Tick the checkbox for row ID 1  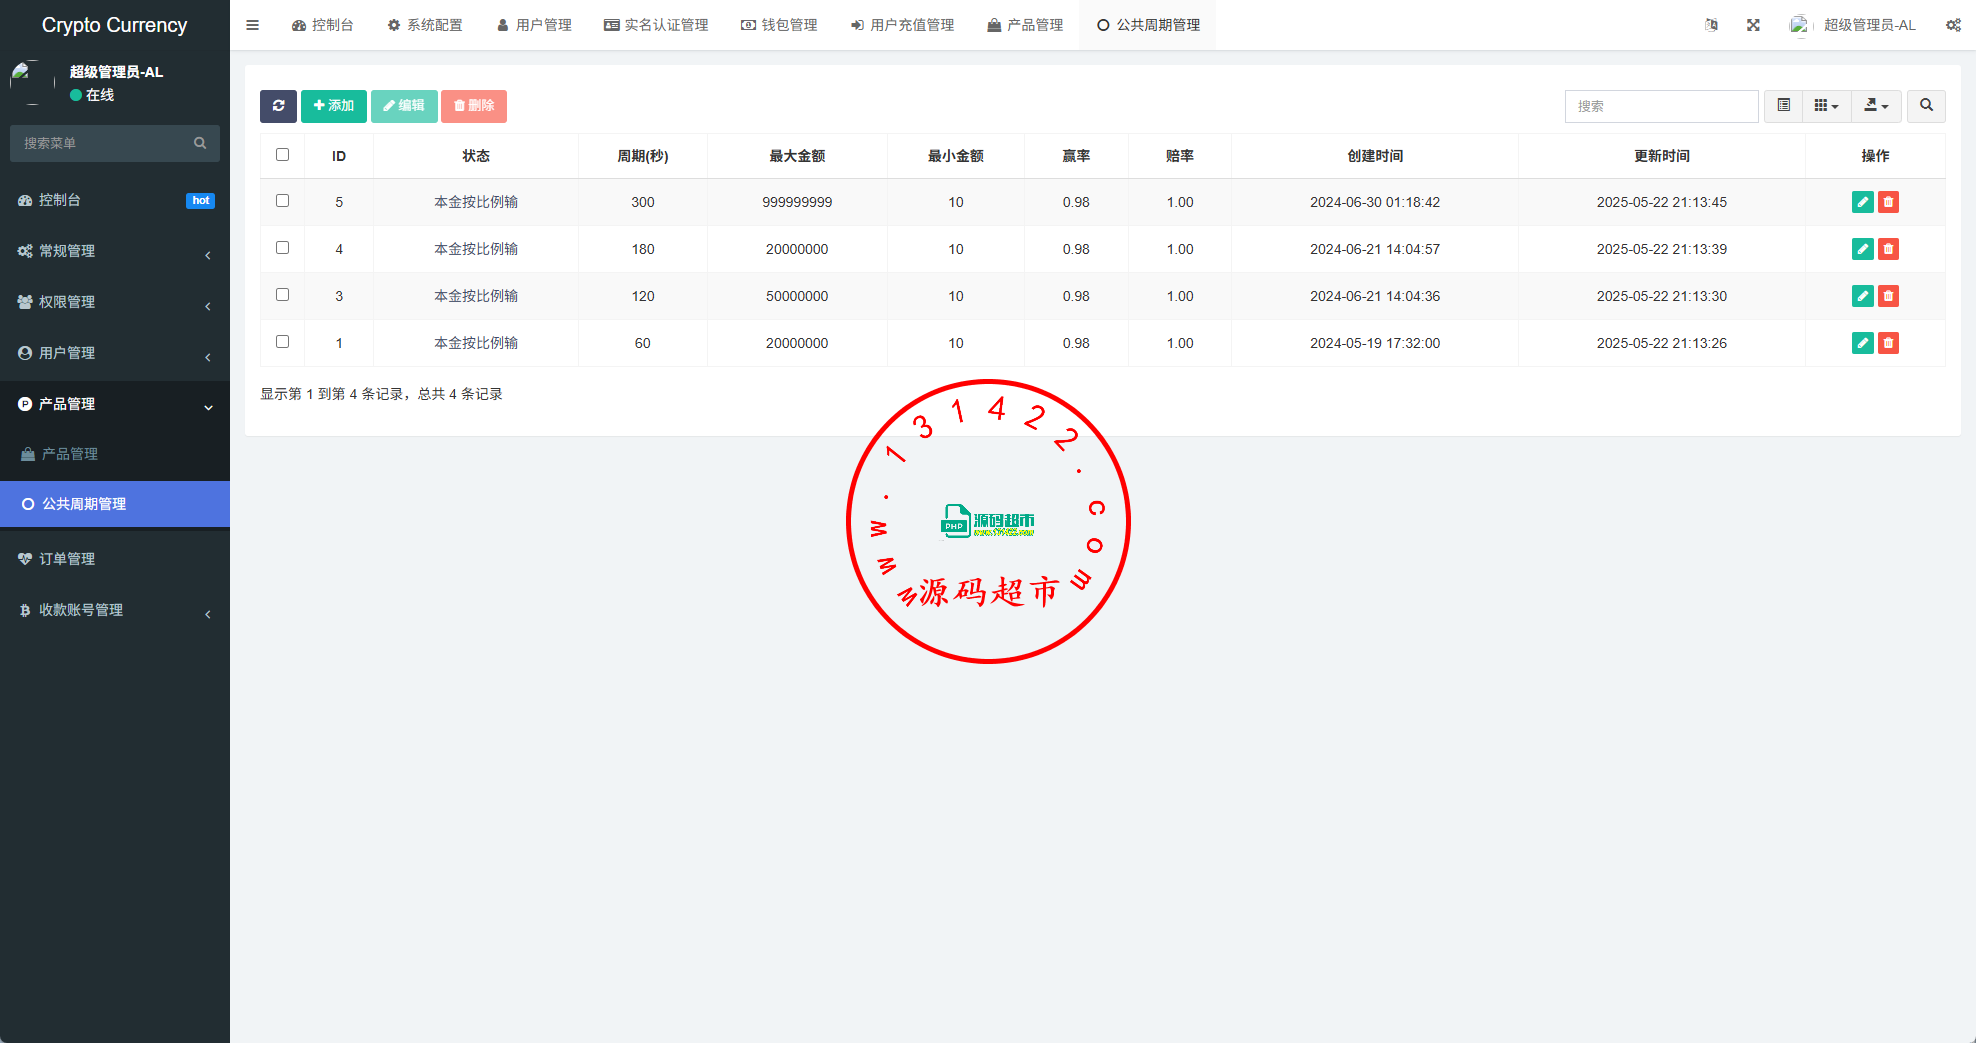tap(282, 342)
